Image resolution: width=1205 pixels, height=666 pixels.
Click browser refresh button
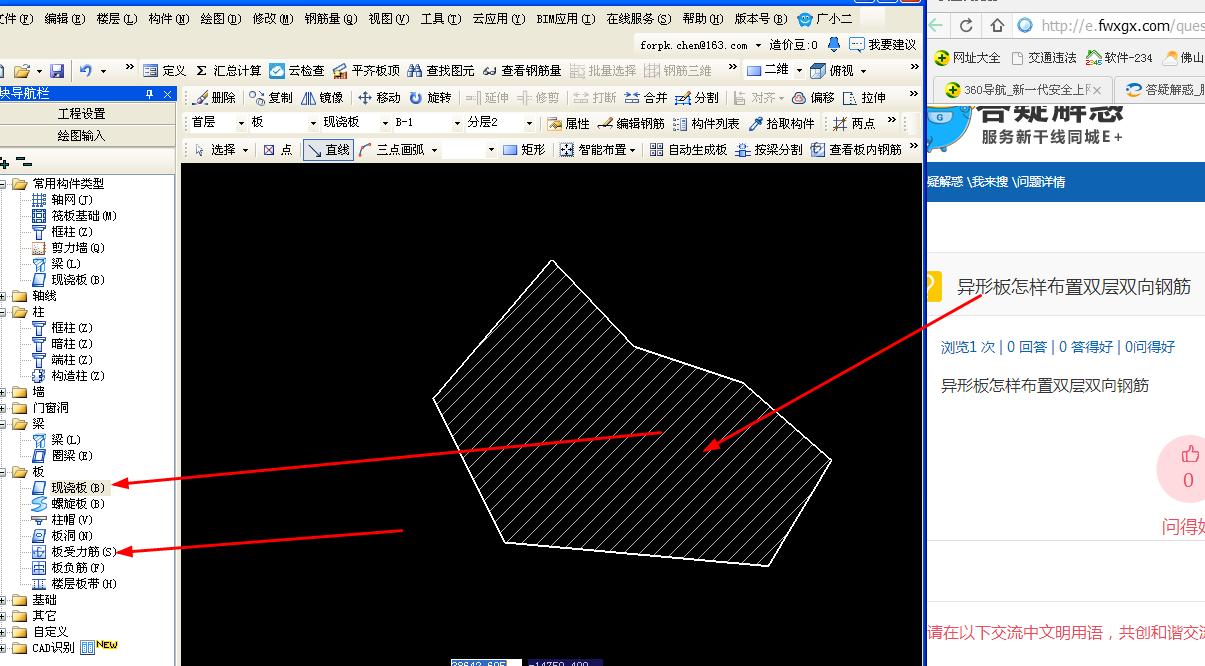[966, 26]
